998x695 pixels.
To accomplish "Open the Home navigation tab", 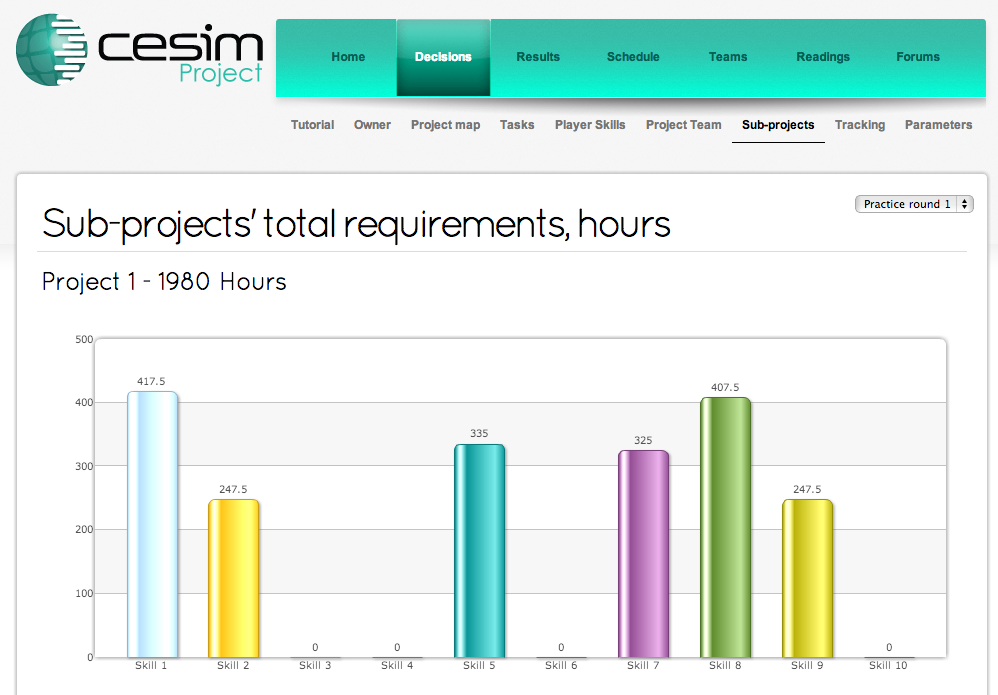I will click(x=347, y=57).
